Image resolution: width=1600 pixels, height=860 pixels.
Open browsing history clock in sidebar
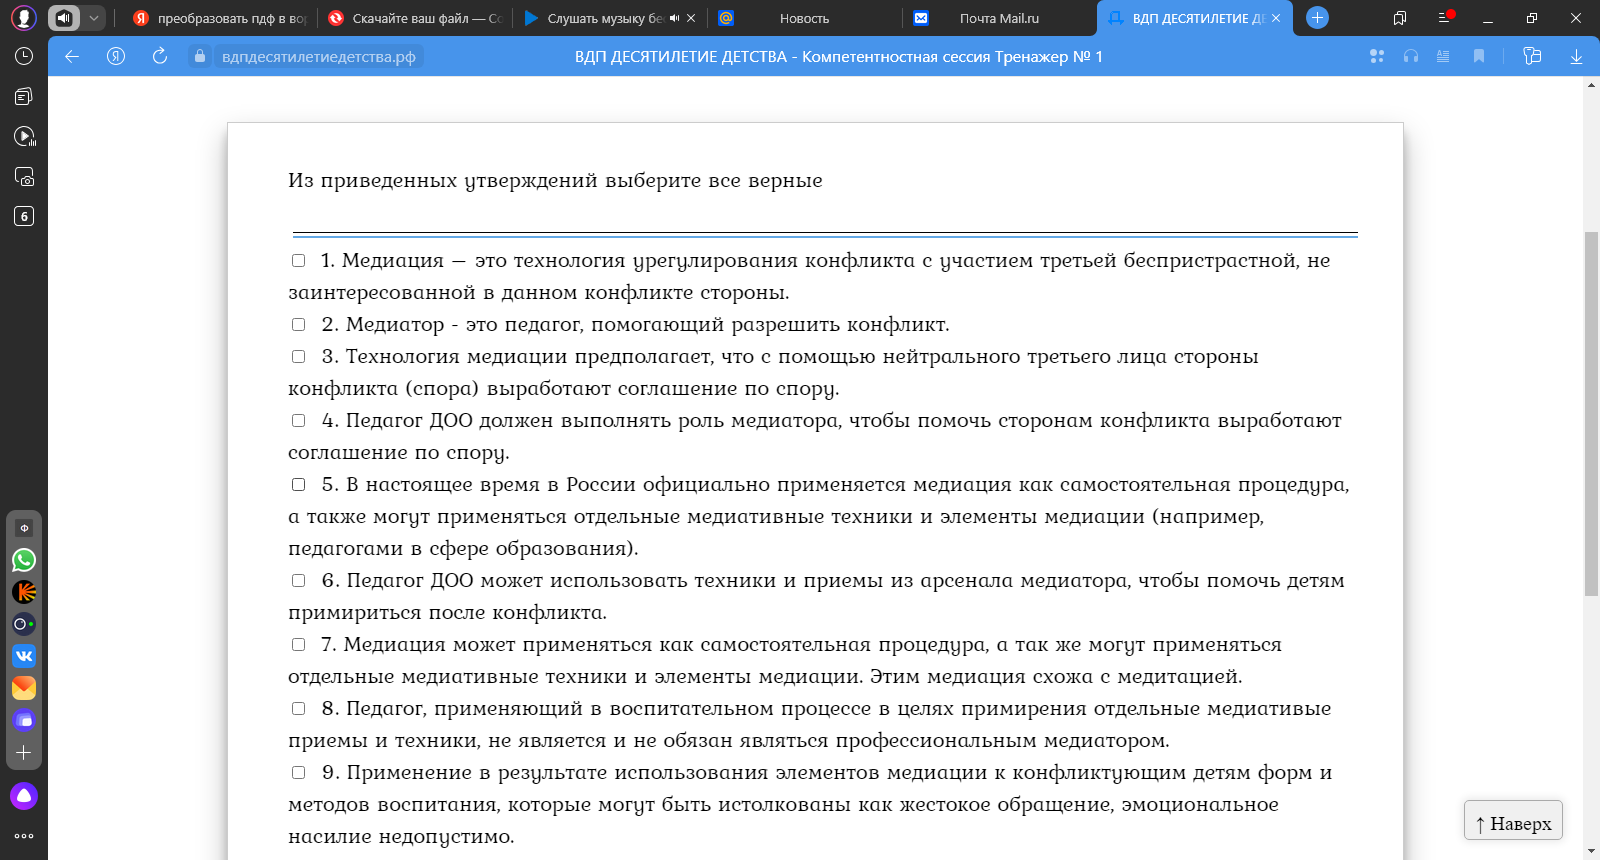[x=24, y=56]
